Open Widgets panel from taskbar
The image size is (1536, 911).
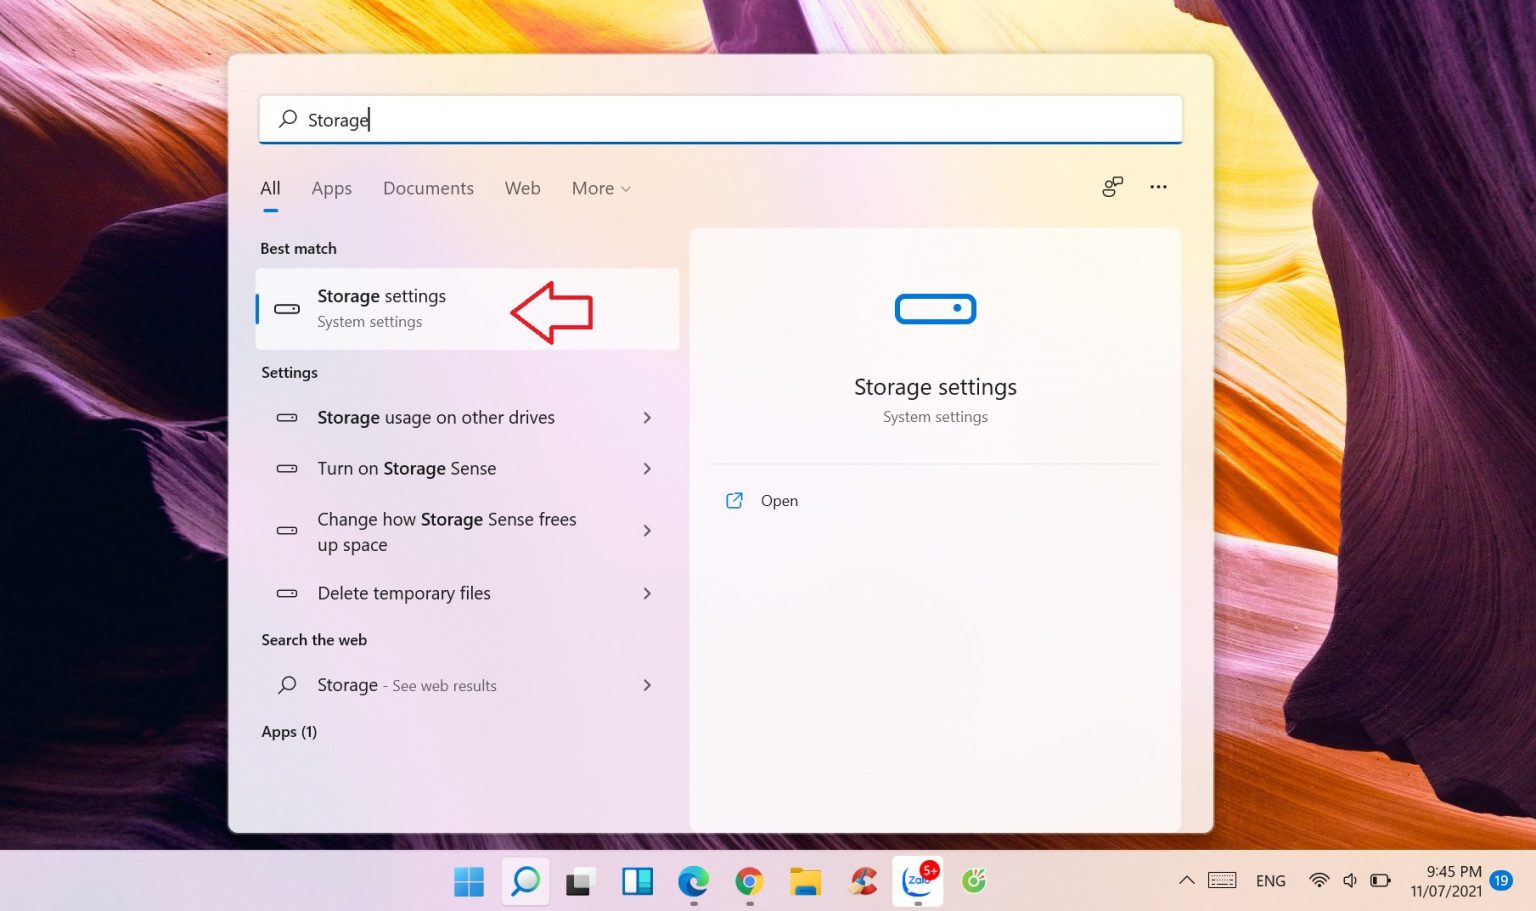pos(637,881)
